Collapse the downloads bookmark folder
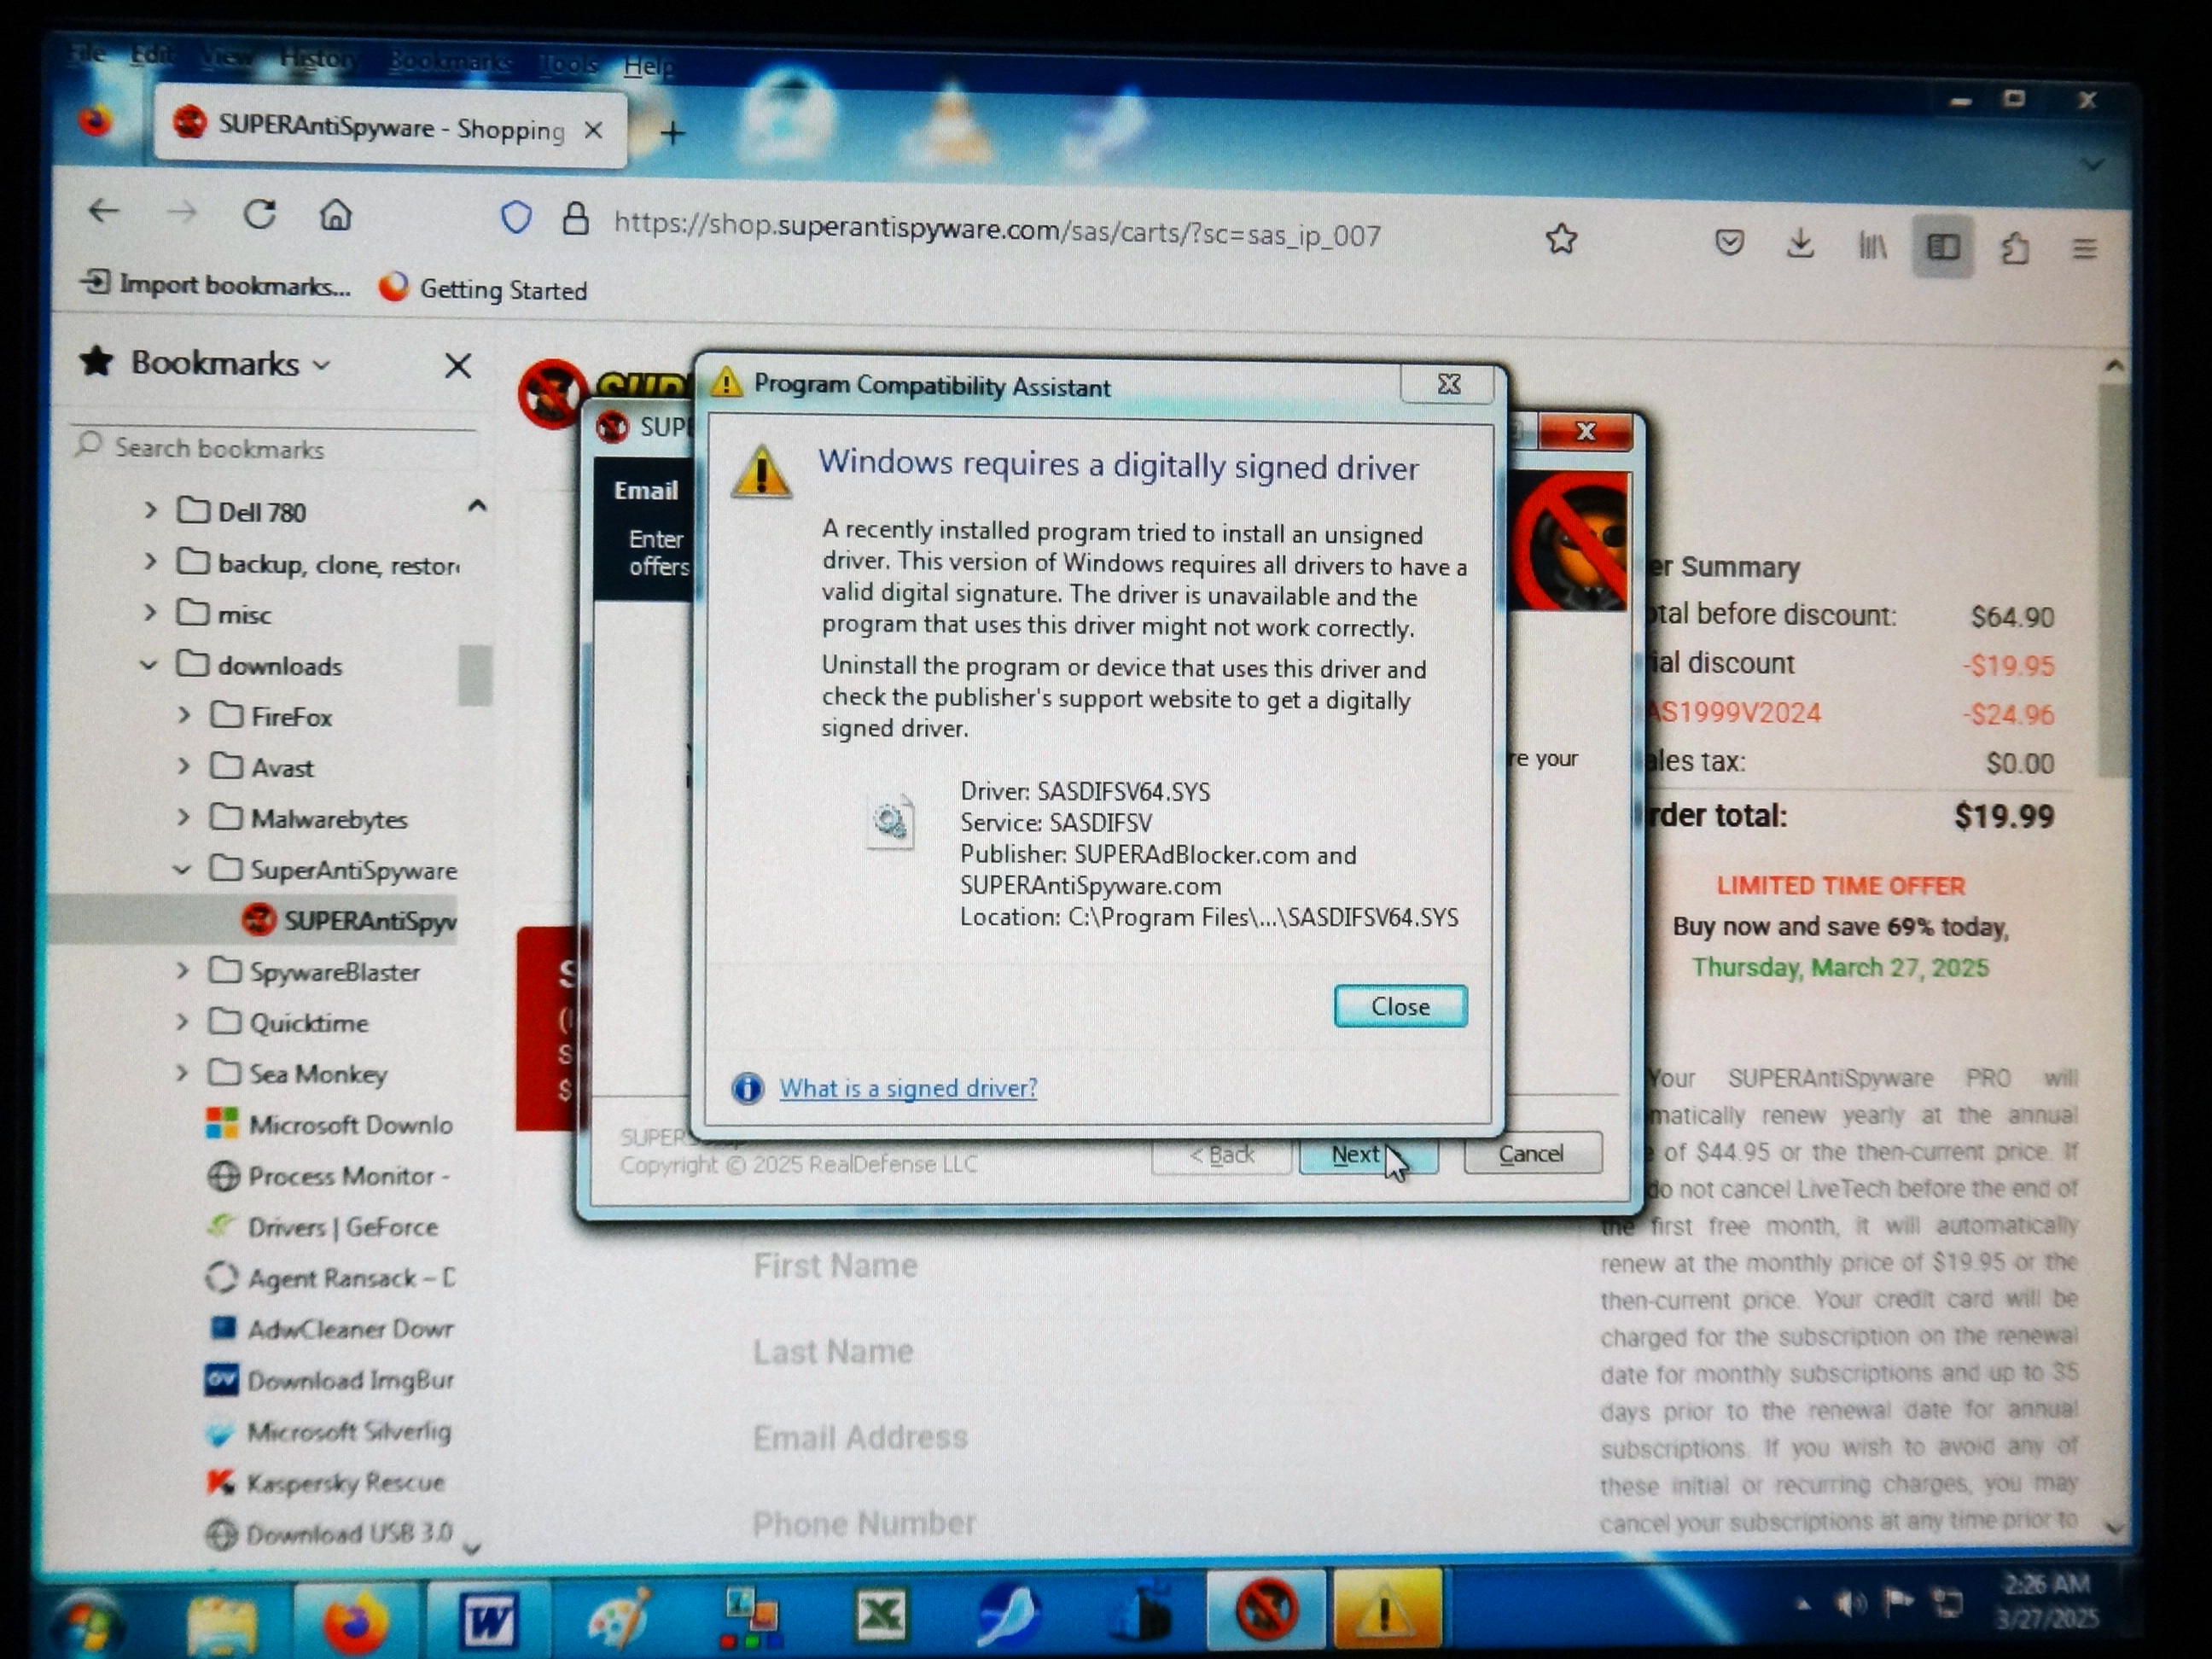Image resolution: width=2212 pixels, height=1659 pixels. pos(149,664)
